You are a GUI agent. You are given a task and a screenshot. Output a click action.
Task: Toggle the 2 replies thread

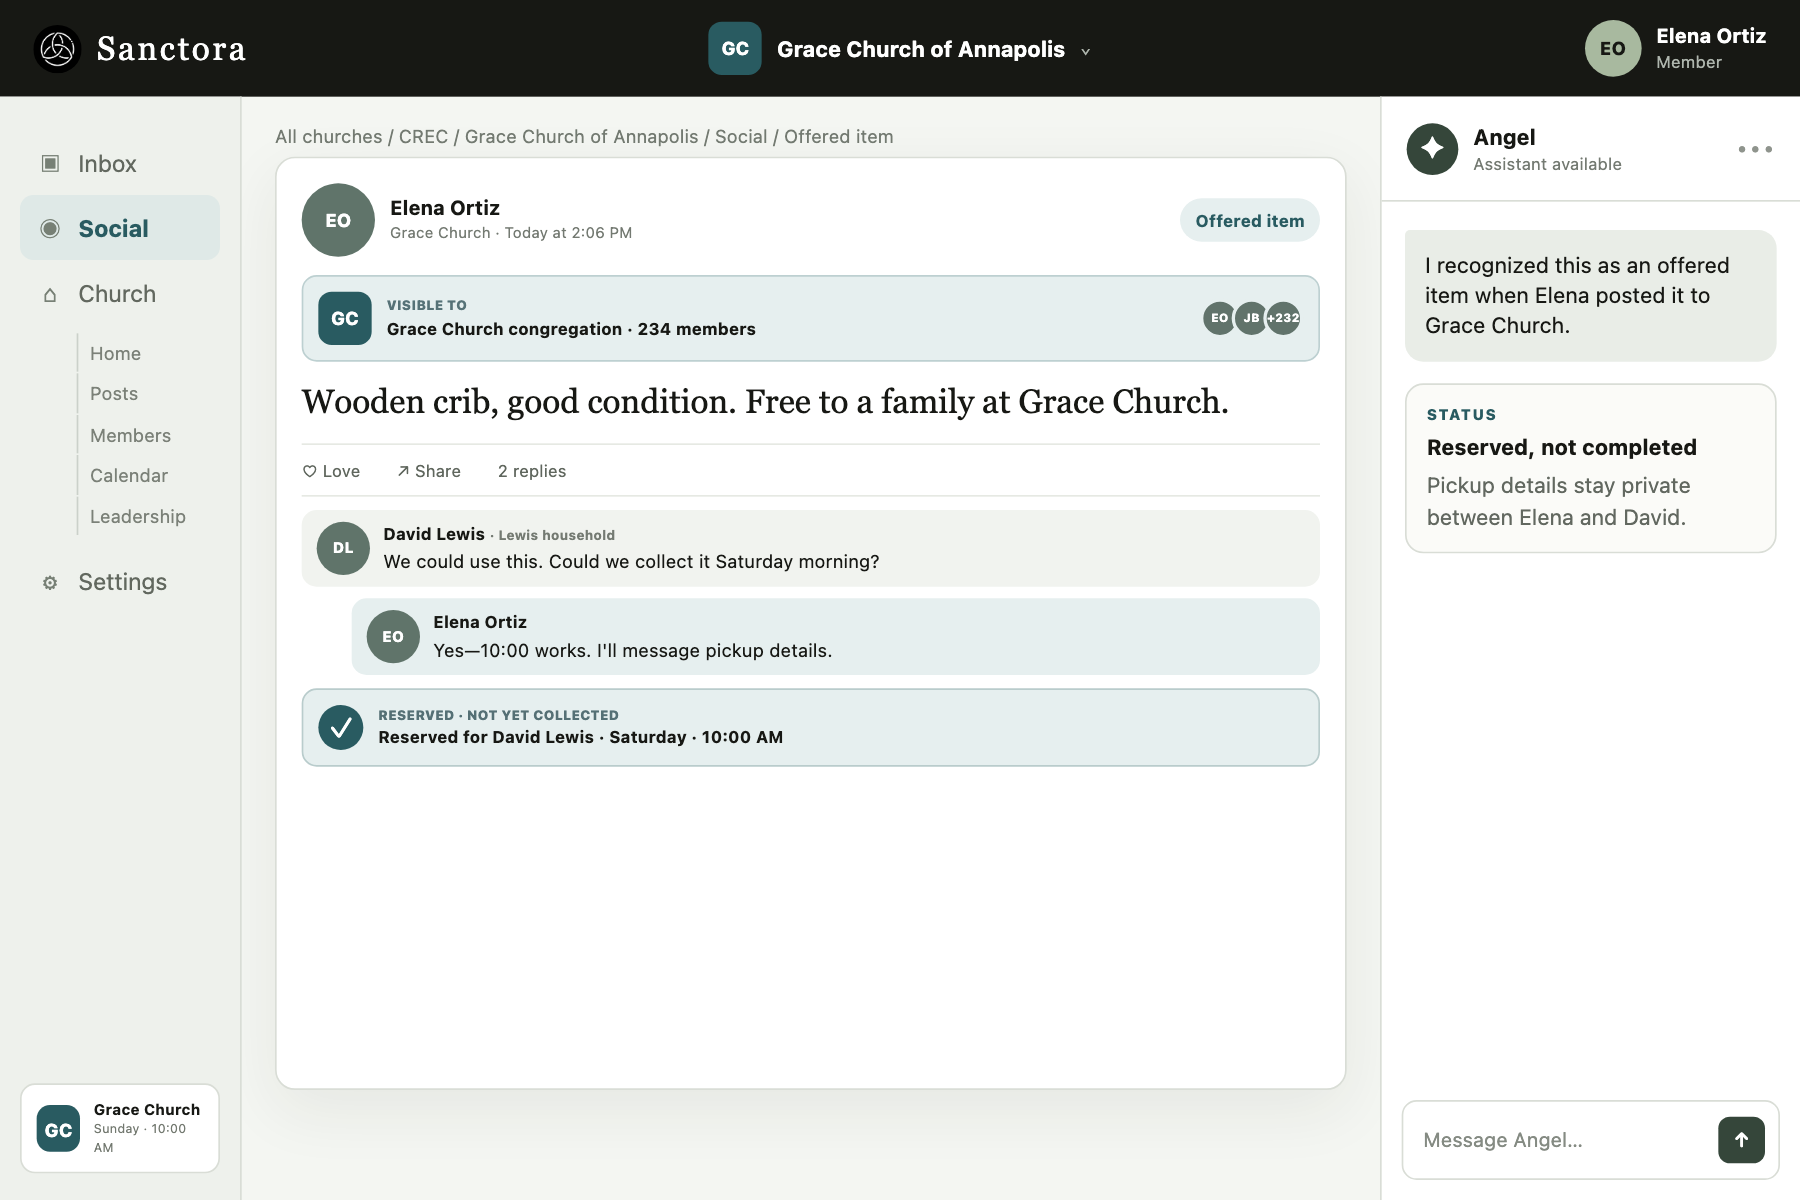532,471
